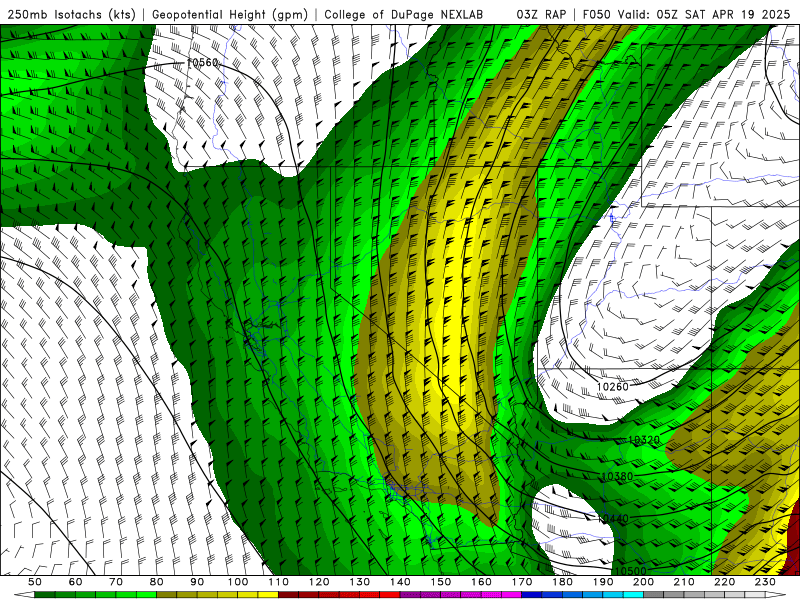The image size is (800, 600).
Task: Click the "250mb Isotachs (kts)" title text
Action: [72, 15]
